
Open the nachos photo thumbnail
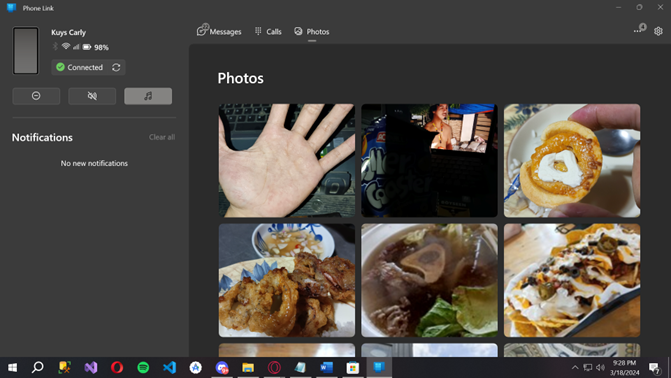(x=572, y=280)
